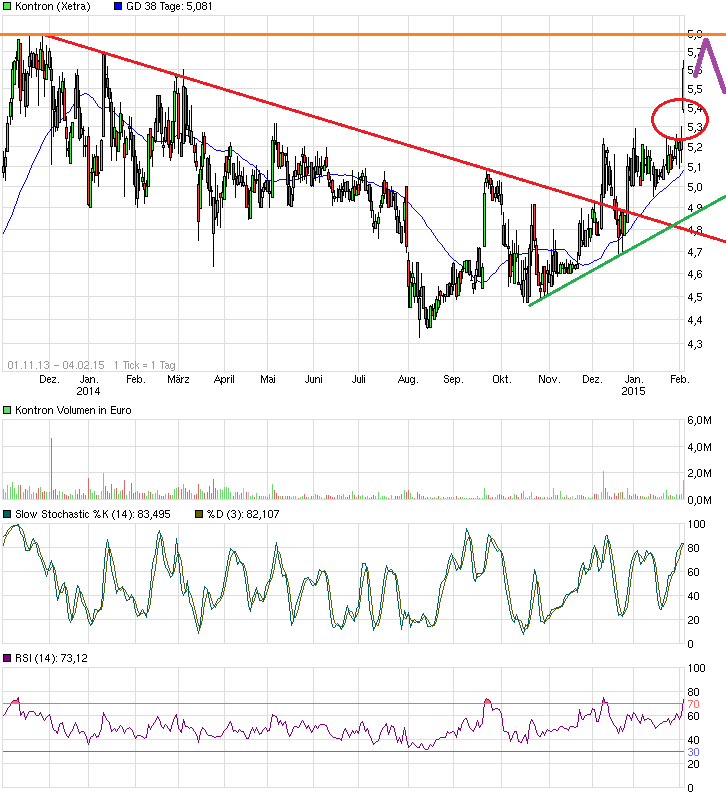Image resolution: width=726 pixels, height=796 pixels.
Task: Click the '6,0M' volume axis value
Action: 700,420
